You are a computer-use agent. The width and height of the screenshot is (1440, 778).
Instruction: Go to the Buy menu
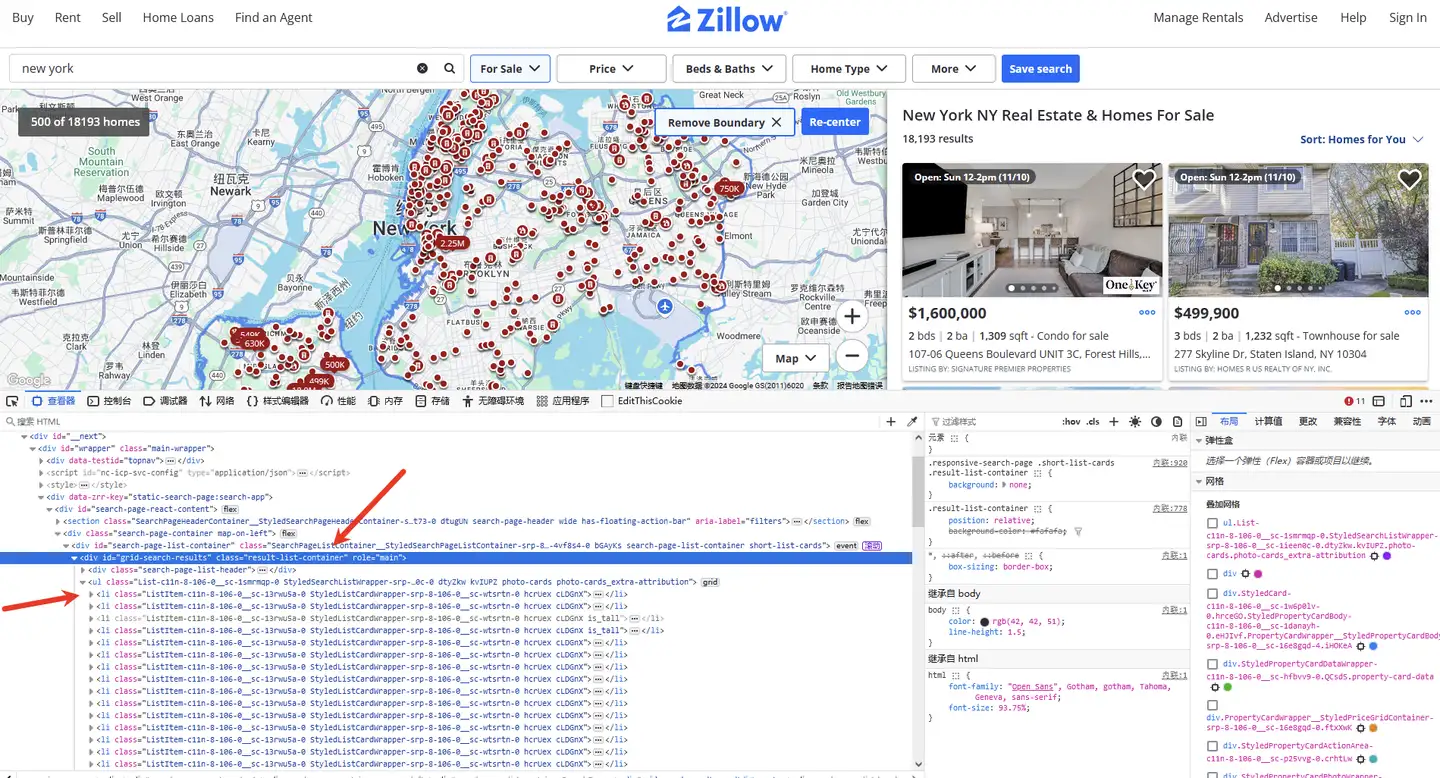tap(23, 18)
